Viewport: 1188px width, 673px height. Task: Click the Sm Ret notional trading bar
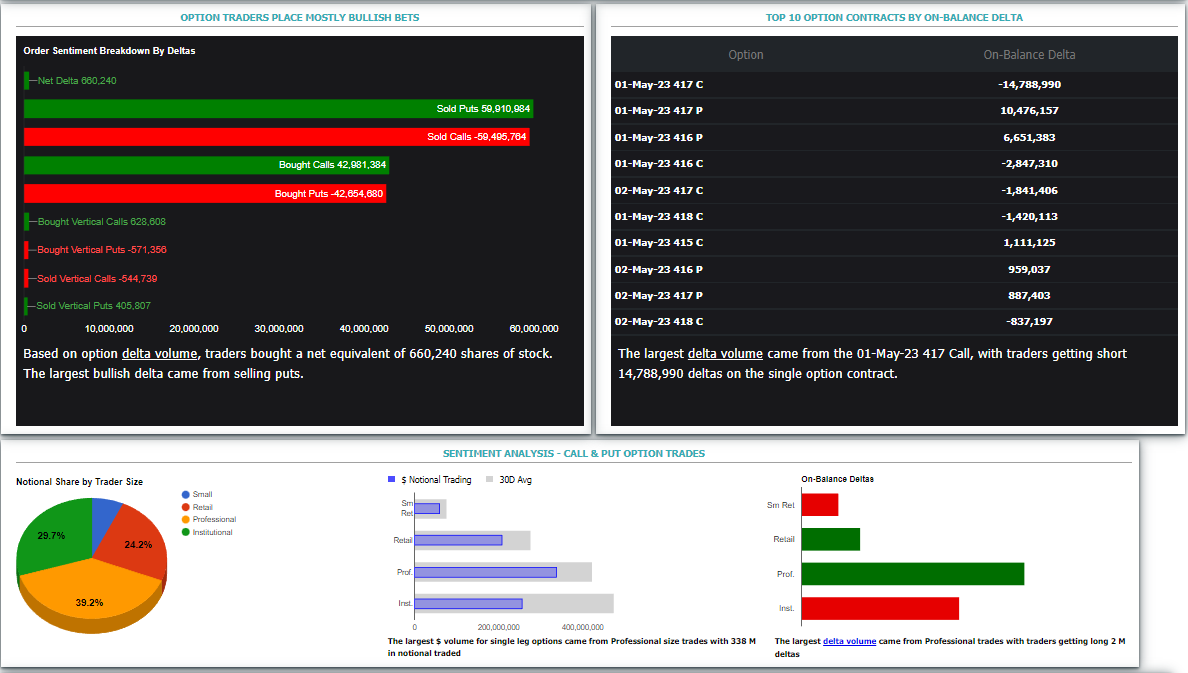click(427, 509)
